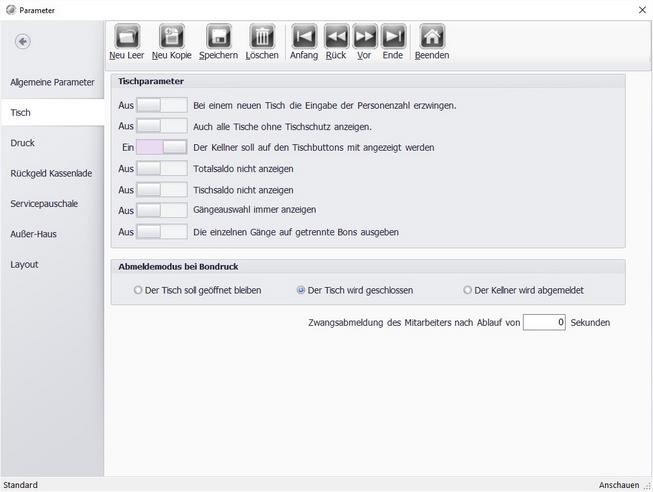Screen dimensions: 653x492
Task: Go back one record with Rück
Action: (336, 36)
